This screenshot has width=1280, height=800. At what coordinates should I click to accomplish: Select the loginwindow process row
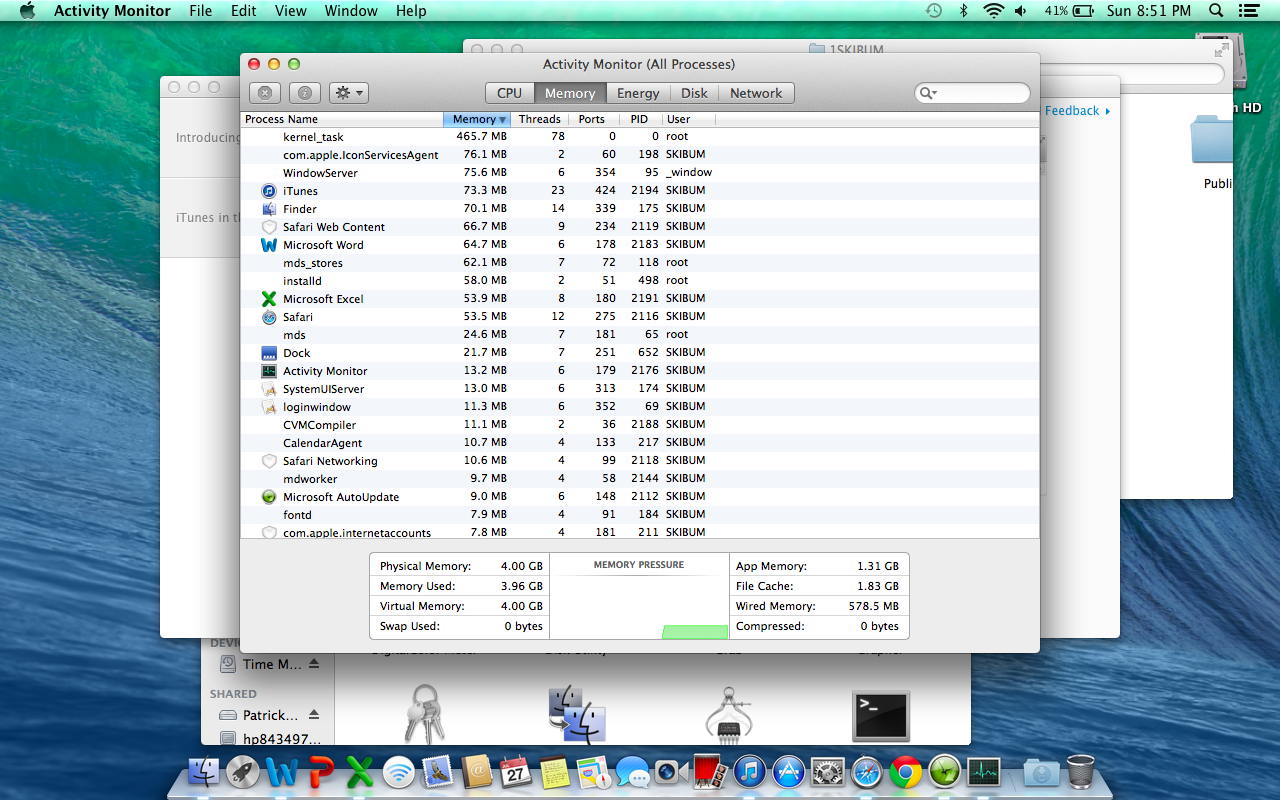640,407
